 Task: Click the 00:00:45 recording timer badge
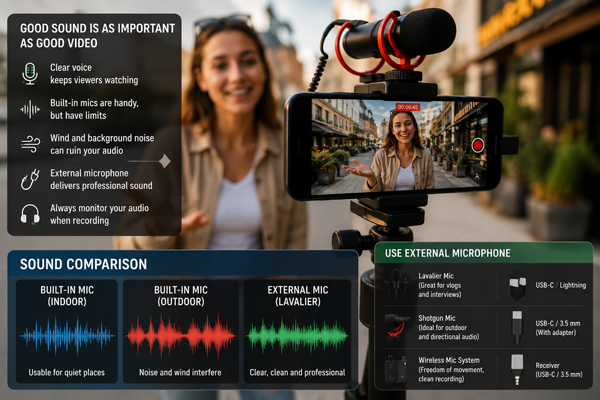pos(408,107)
